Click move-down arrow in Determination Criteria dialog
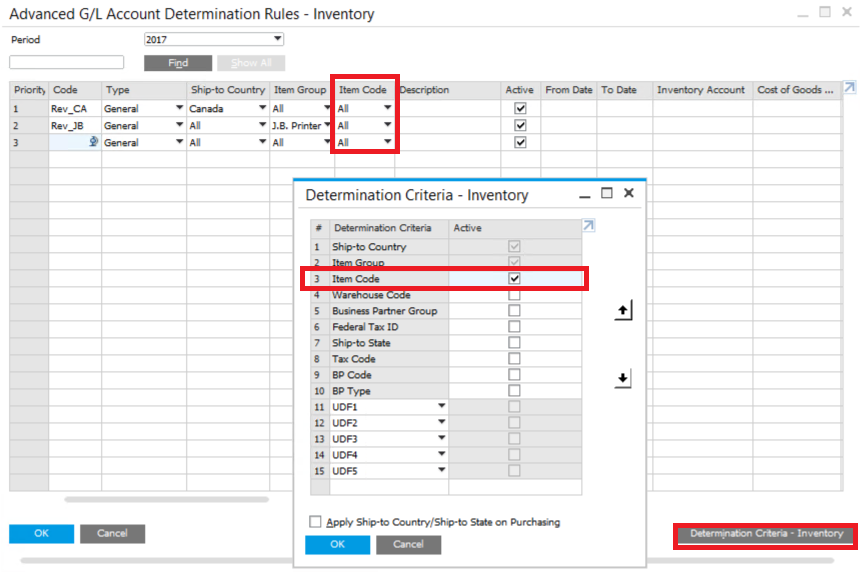Screen dimensions: 866x572 [623, 379]
